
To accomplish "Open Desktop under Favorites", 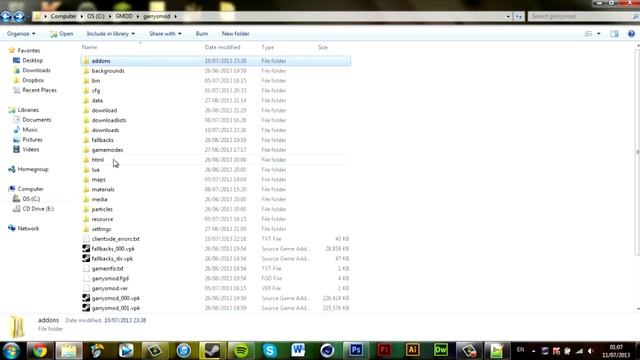I will point(32,60).
